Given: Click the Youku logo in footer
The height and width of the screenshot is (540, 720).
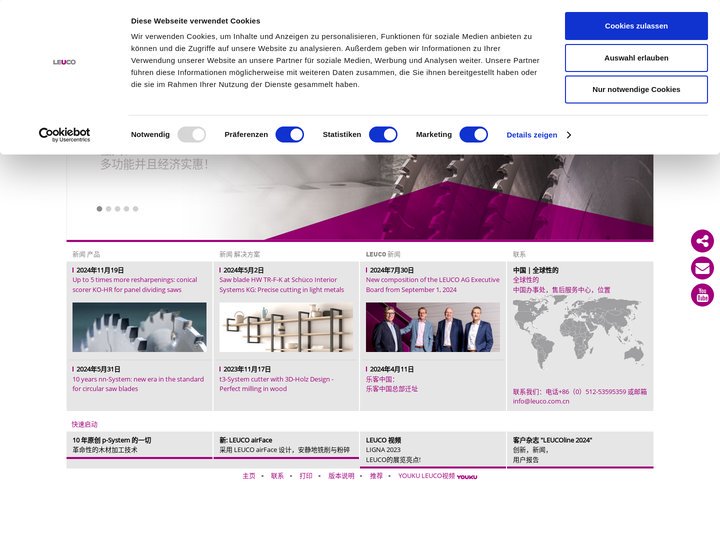Looking at the screenshot, I should coord(467,477).
